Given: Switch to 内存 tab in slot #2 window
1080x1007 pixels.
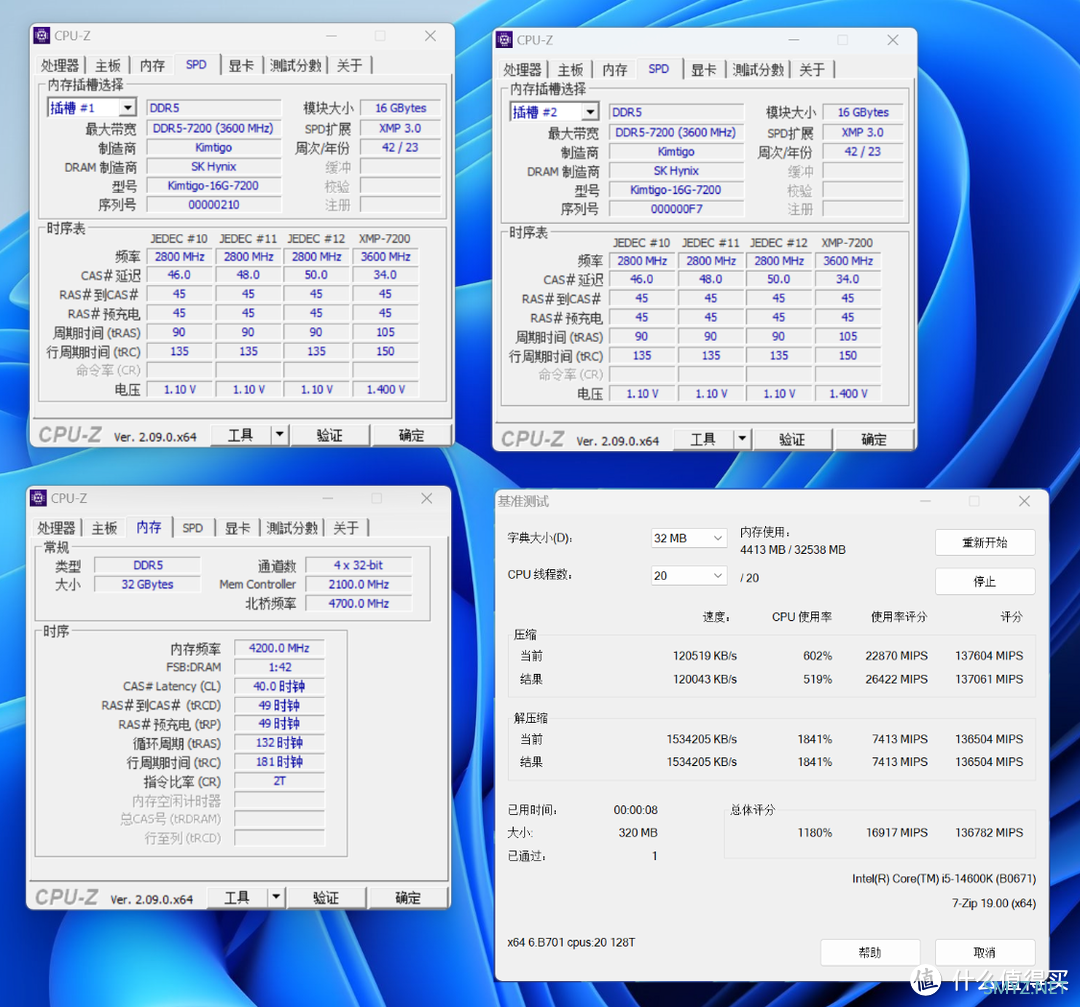Looking at the screenshot, I should [615, 70].
